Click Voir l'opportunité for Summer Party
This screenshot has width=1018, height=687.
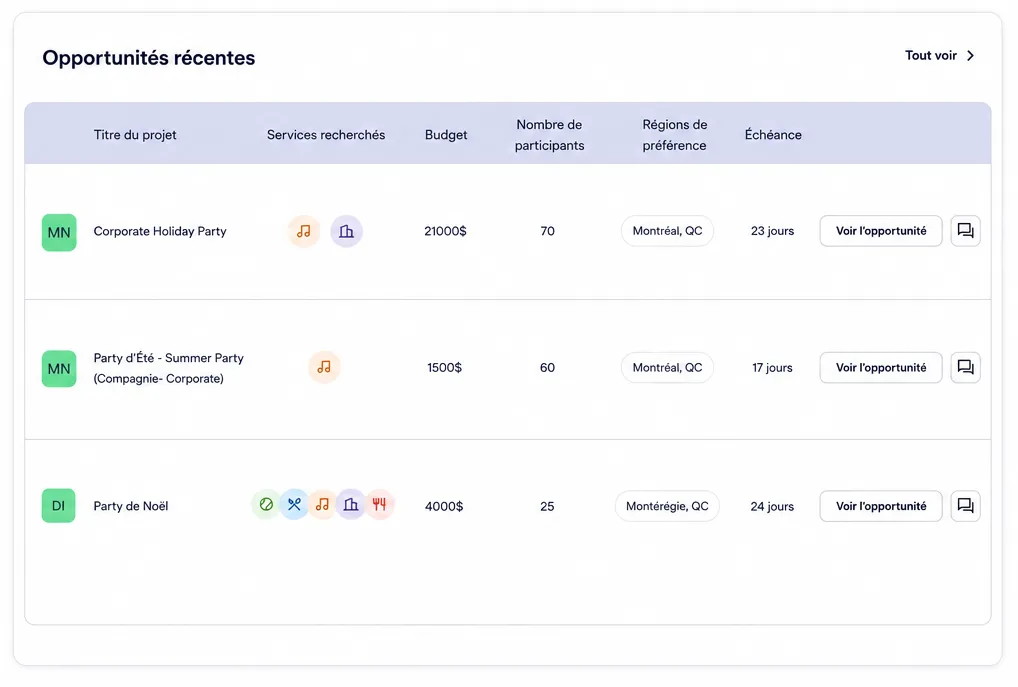880,368
